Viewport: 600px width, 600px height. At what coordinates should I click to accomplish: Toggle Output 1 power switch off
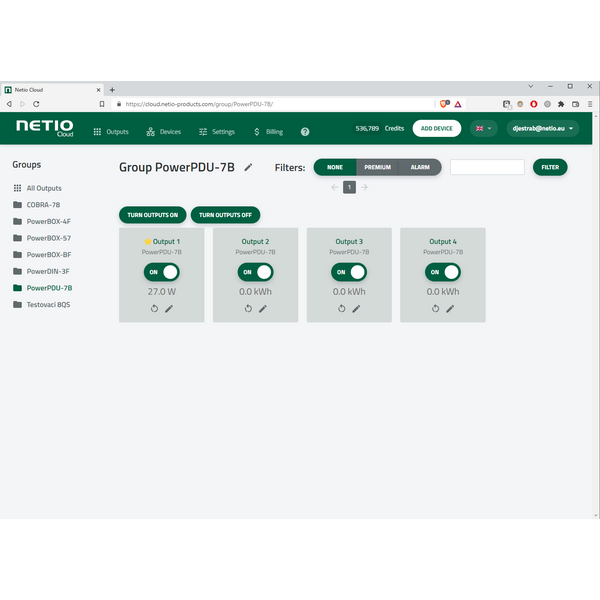point(161,272)
